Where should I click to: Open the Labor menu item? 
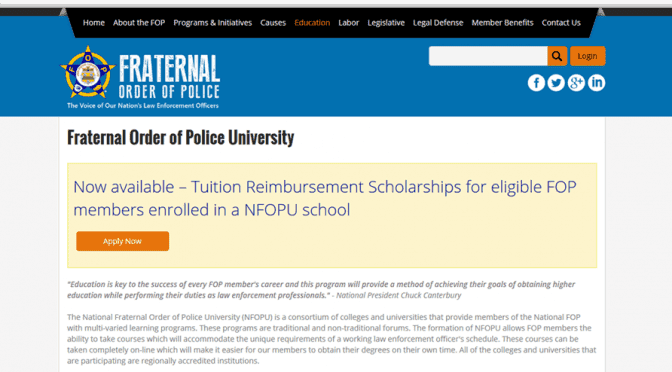[x=348, y=23]
